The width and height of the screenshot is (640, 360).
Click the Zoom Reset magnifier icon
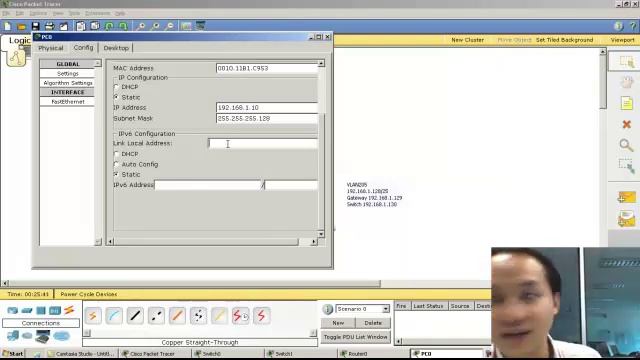tap(155, 27)
